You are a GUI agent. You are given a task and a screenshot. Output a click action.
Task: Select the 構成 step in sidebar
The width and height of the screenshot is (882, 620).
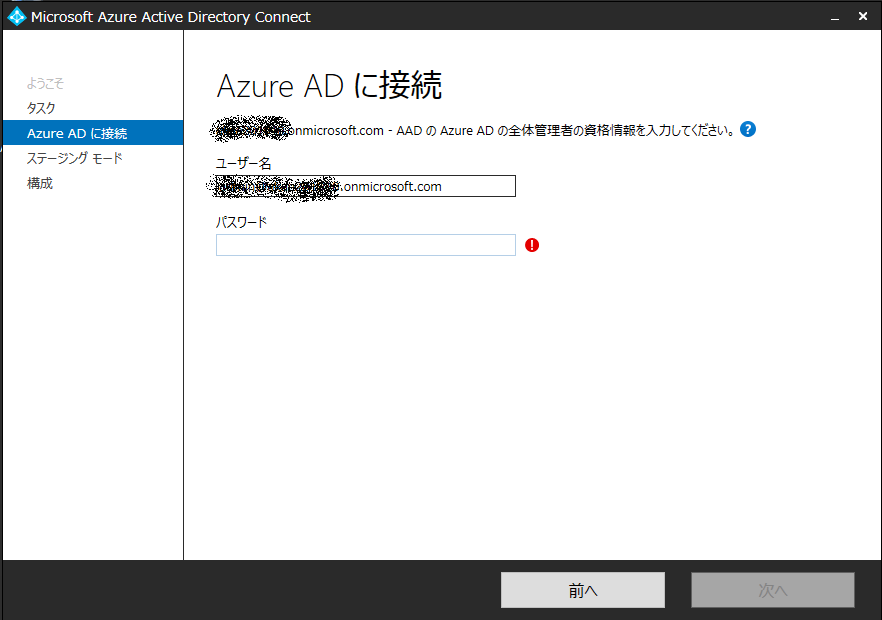39,183
